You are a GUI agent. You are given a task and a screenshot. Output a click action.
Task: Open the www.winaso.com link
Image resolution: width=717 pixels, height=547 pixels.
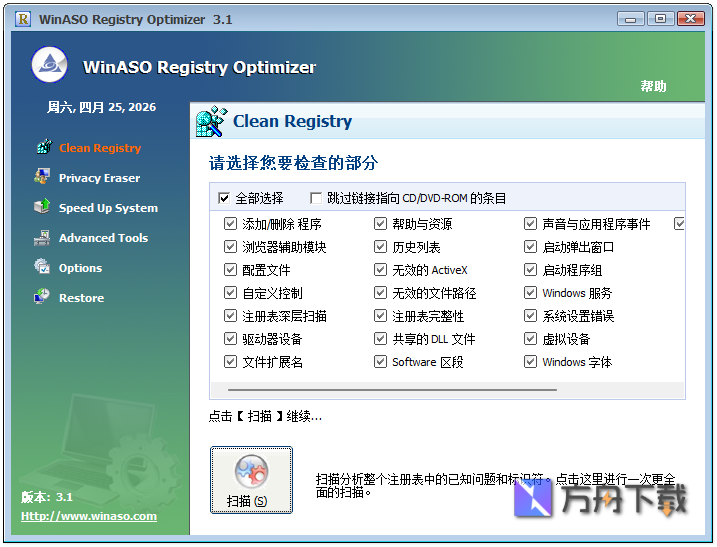coord(89,516)
